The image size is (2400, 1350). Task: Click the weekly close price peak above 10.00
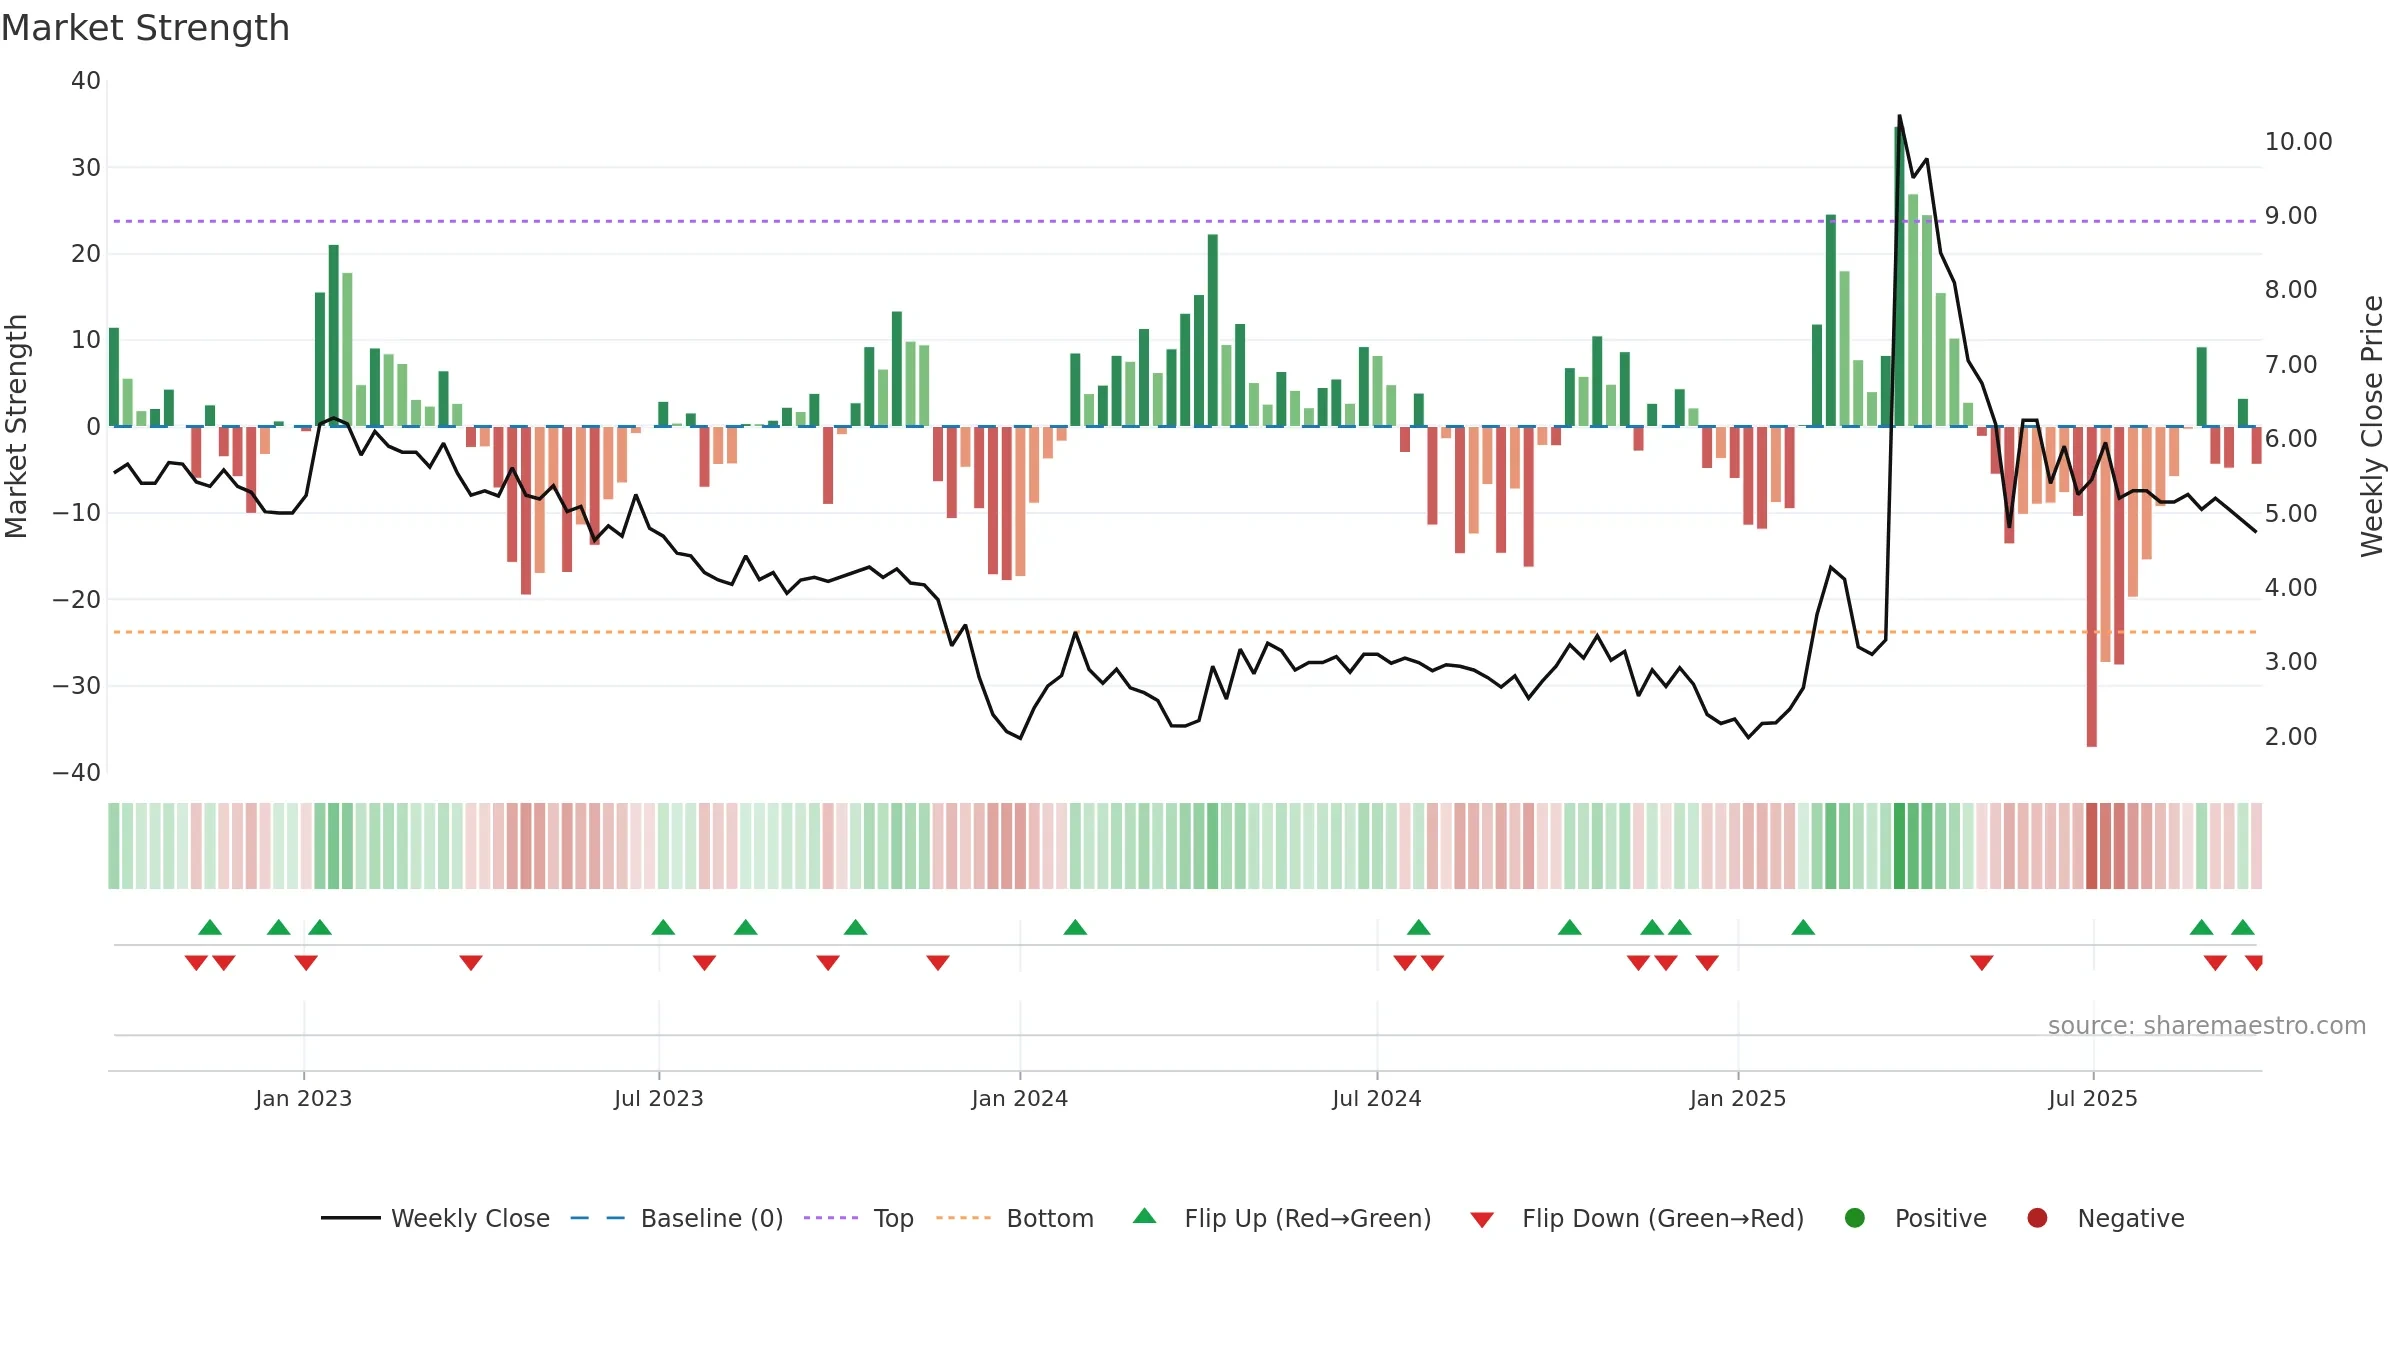pyautogui.click(x=1900, y=116)
